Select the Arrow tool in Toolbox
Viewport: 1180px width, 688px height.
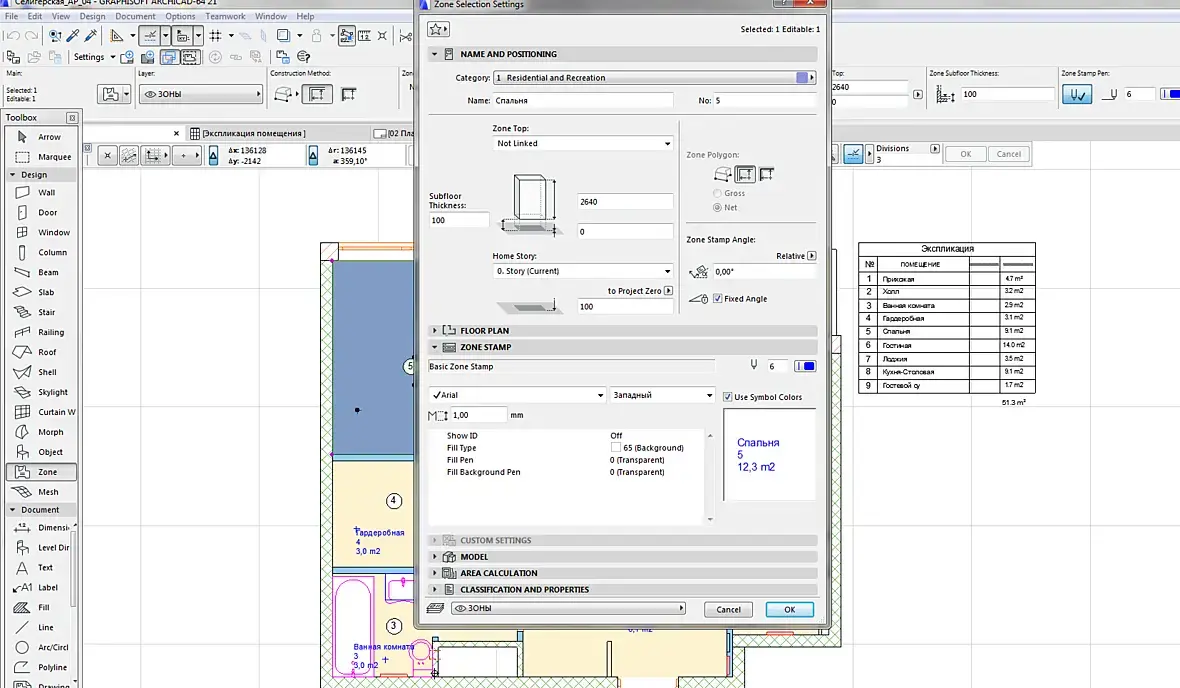41,137
